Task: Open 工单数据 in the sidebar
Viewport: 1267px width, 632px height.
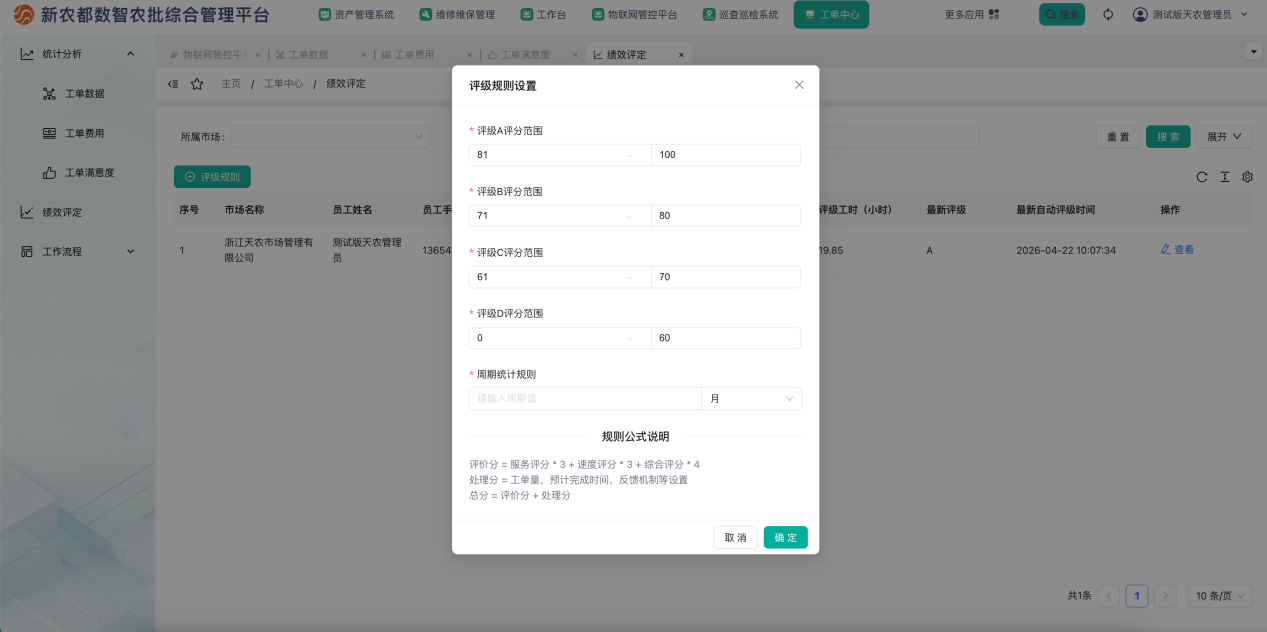Action: pos(85,94)
